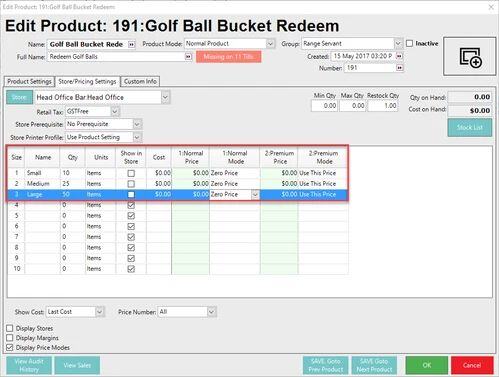
Task: Click the Min Qty input field
Action: click(x=324, y=106)
